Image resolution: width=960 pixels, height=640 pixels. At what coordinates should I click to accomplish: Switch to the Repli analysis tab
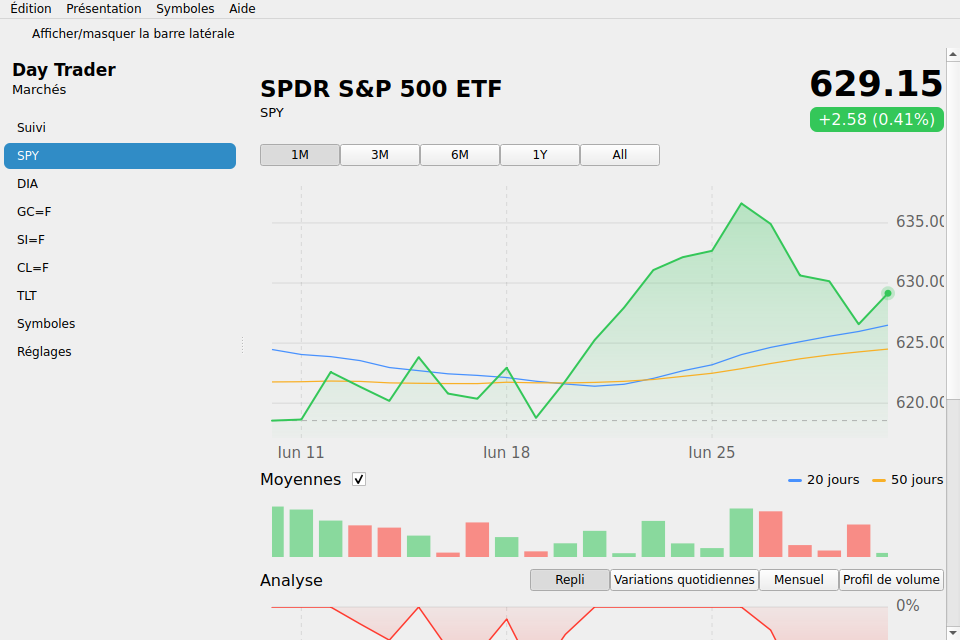pyautogui.click(x=570, y=580)
